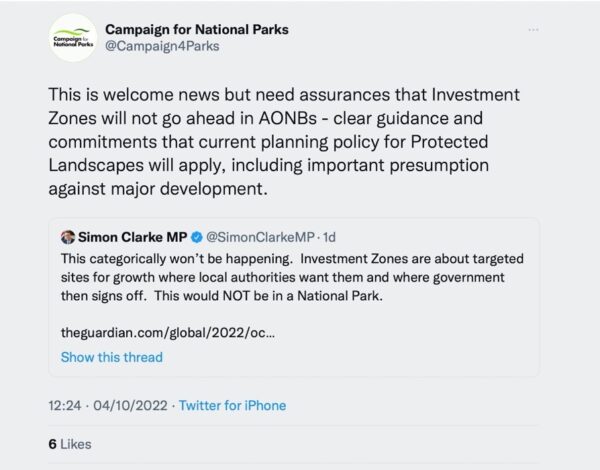Expand with Show this thread
This screenshot has width=600, height=470.
111,357
